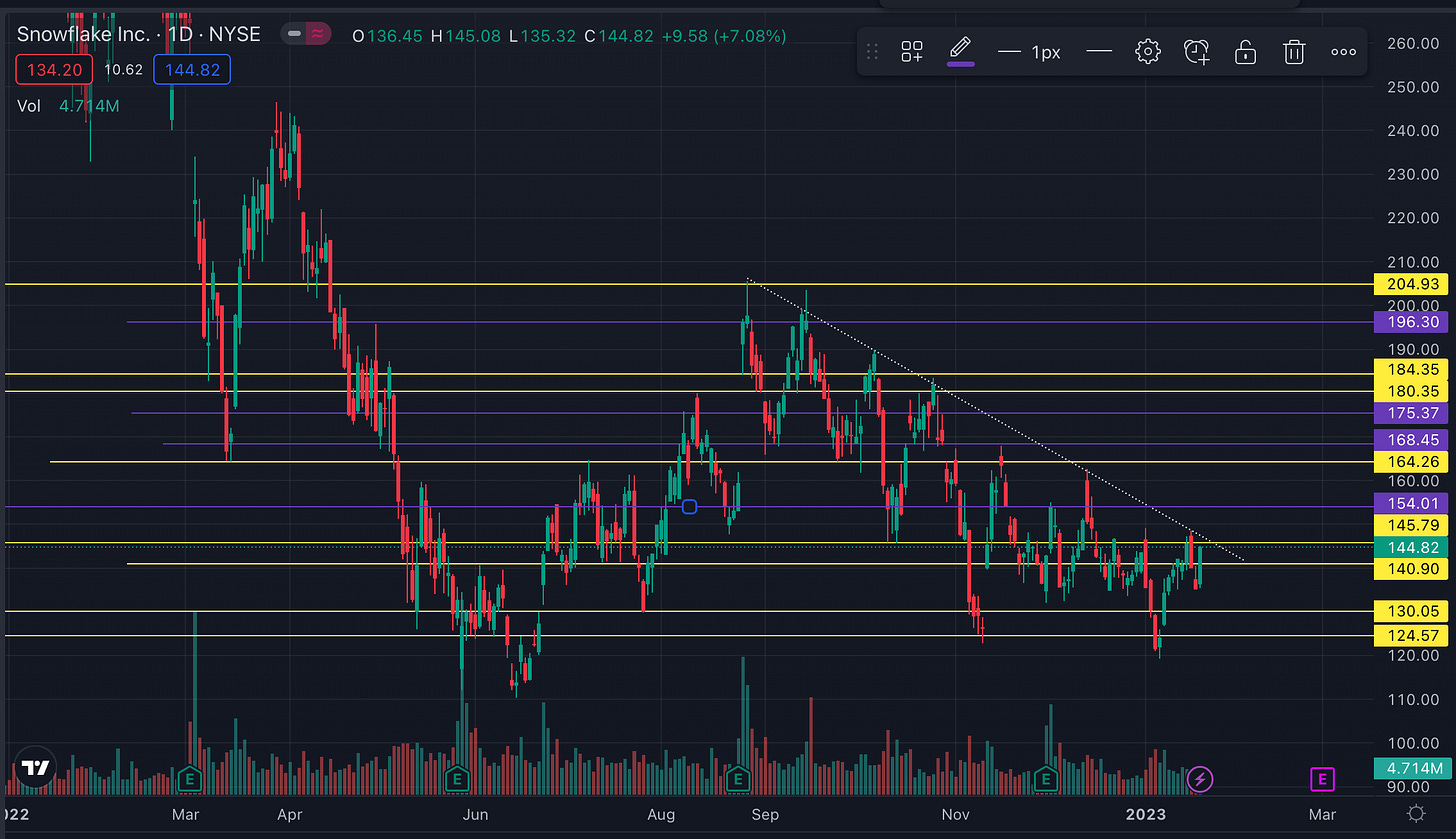
Task: Select the 154.01 purple price label
Action: click(1412, 503)
